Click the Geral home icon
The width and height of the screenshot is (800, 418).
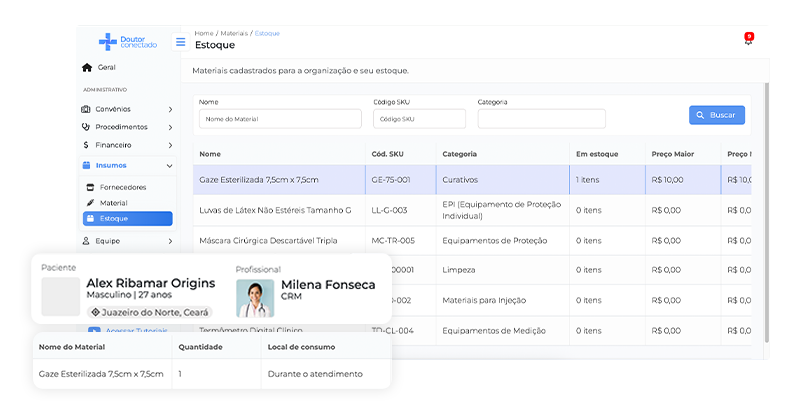87,67
